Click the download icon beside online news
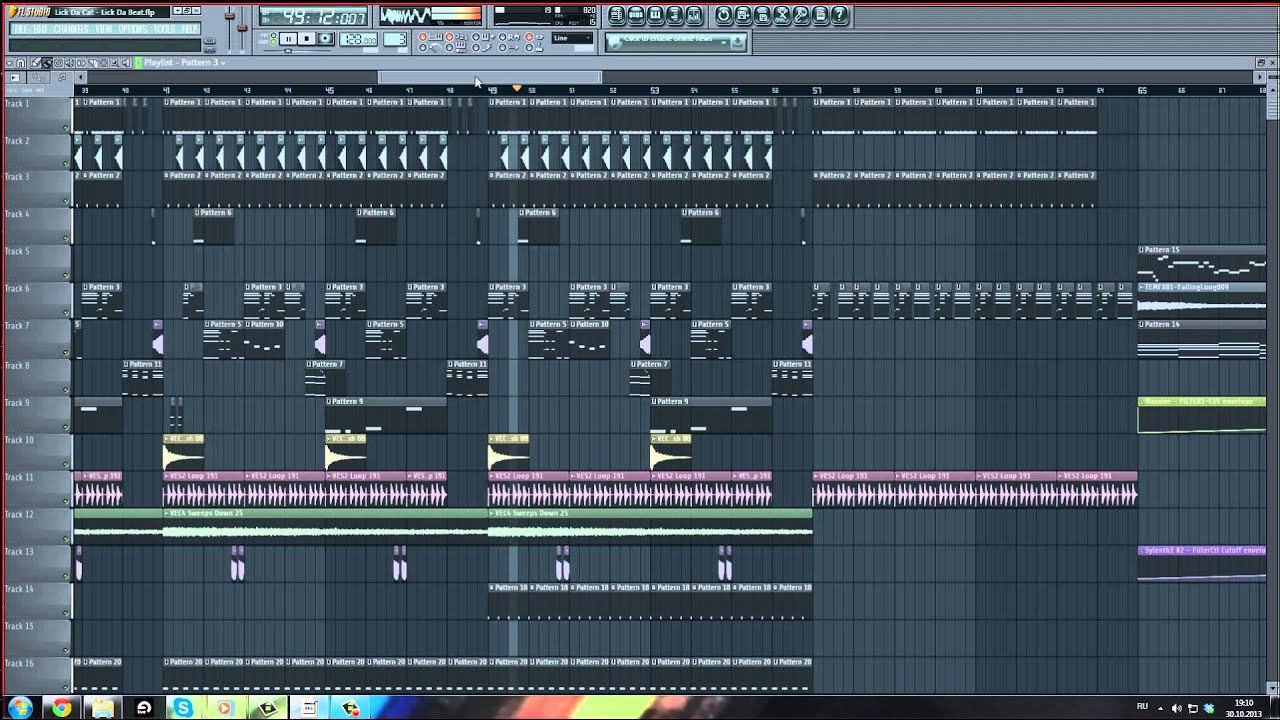 pos(737,41)
